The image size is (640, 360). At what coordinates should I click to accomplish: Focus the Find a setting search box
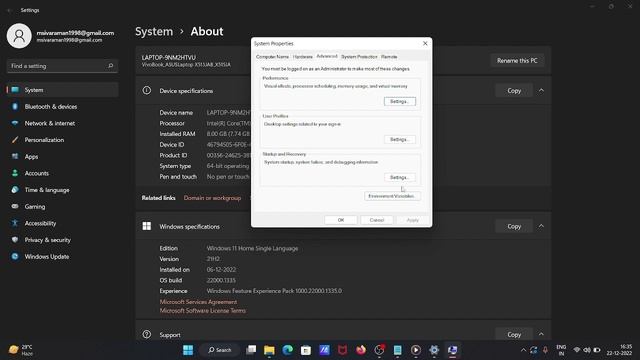point(62,66)
